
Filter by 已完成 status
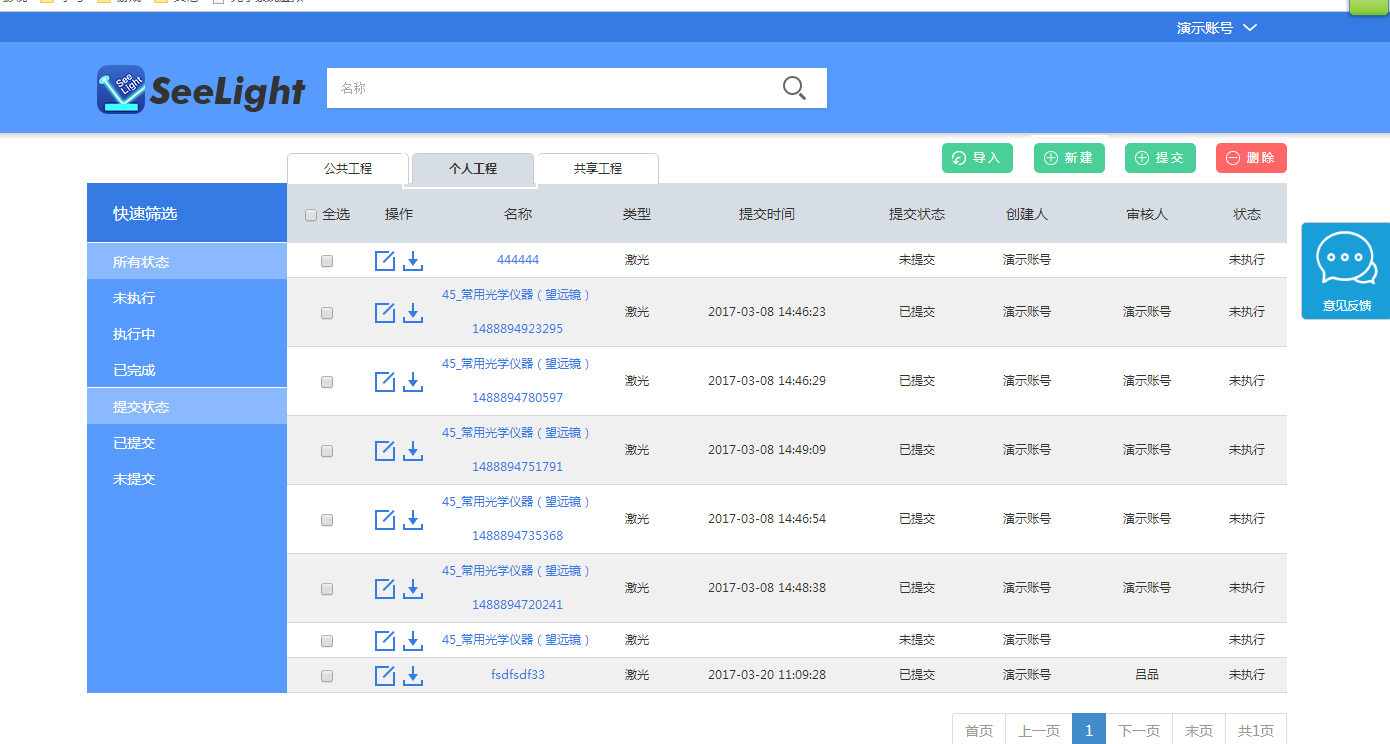tap(134, 371)
